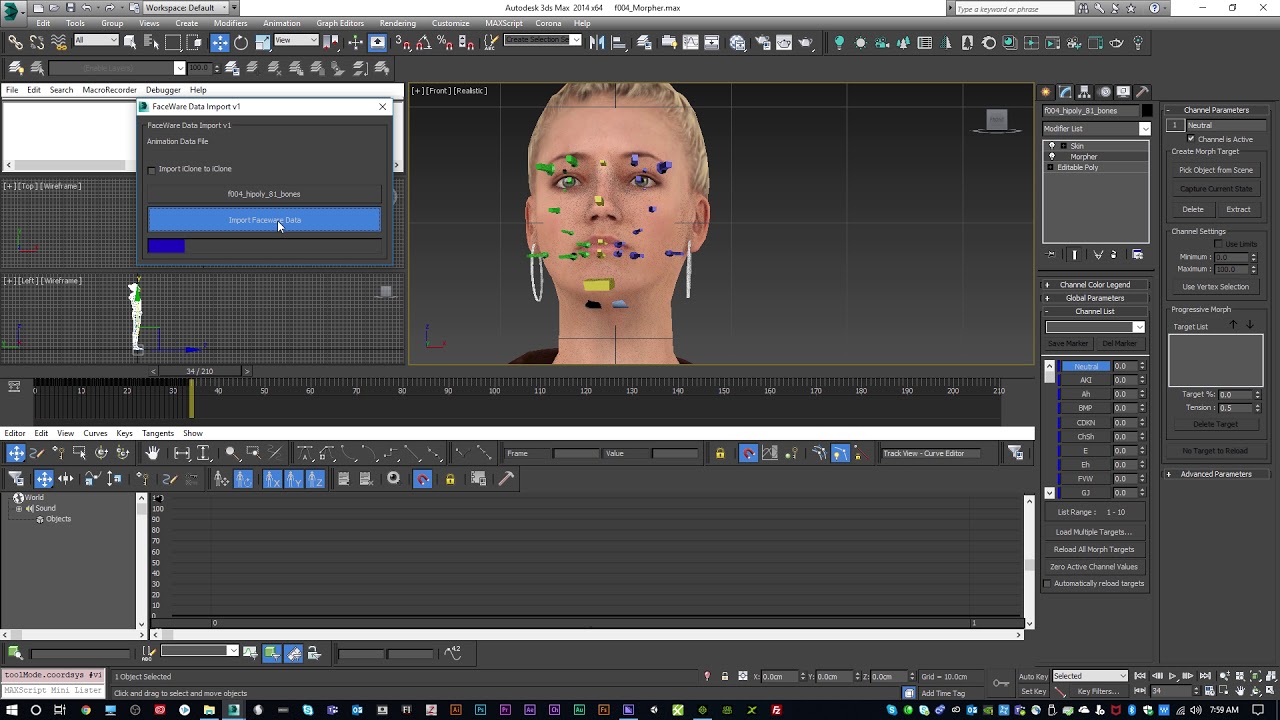Open Chrome from the taskbar
The image size is (1280, 720).
coord(86,710)
